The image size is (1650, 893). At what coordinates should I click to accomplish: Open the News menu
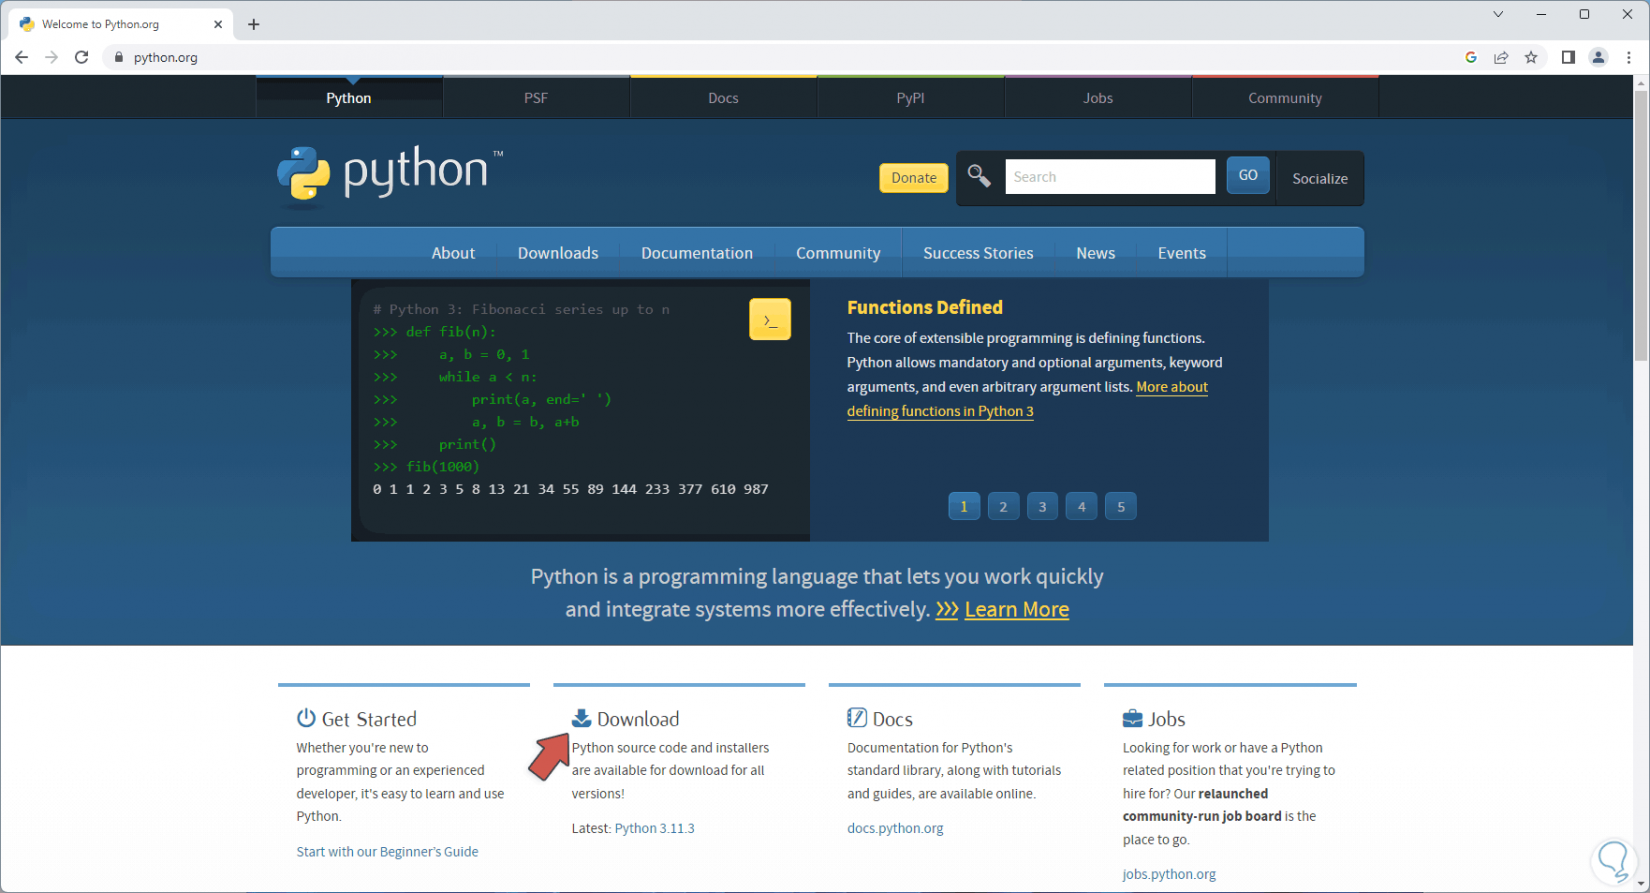click(1096, 253)
